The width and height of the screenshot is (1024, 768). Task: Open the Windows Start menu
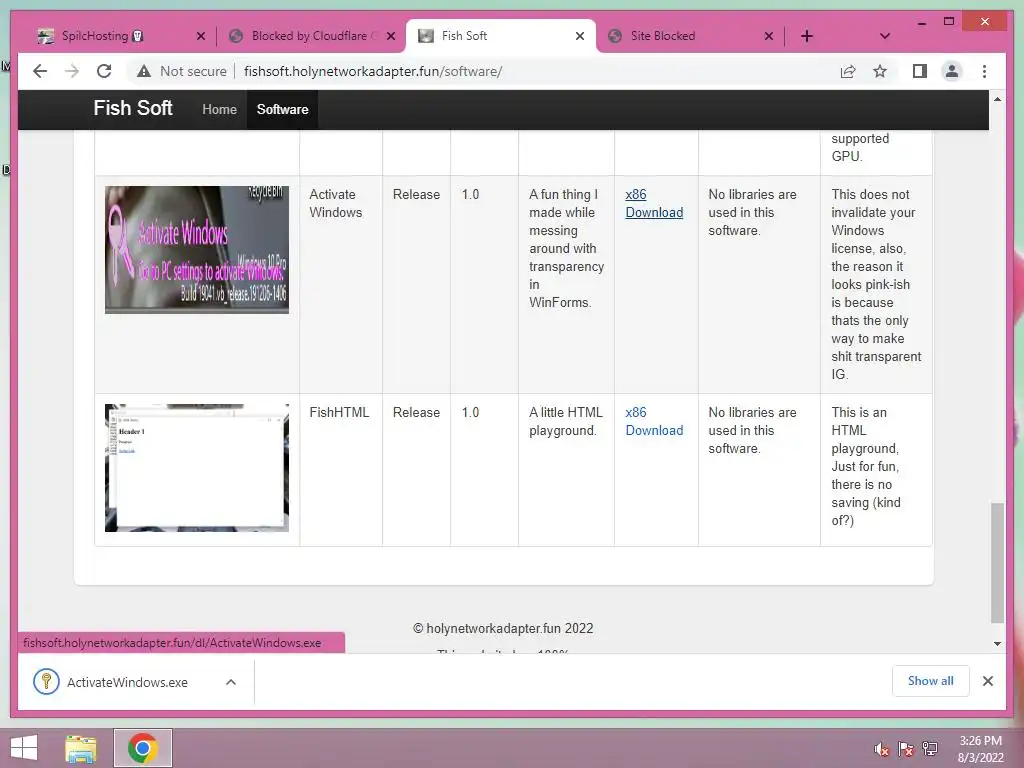24,748
